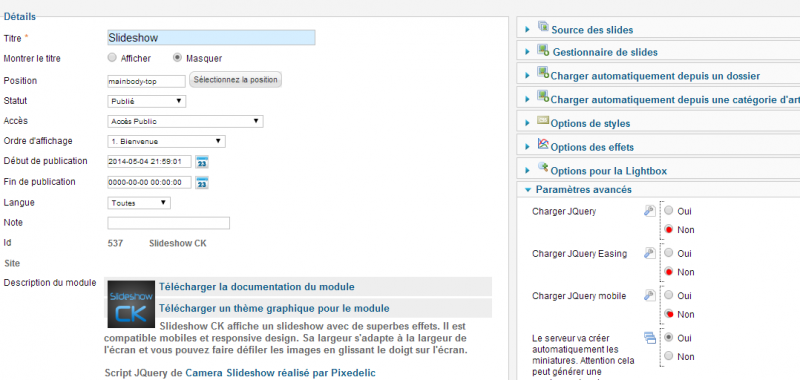Click the Source des slides panel icon
The height and width of the screenshot is (380, 800).
(543, 27)
